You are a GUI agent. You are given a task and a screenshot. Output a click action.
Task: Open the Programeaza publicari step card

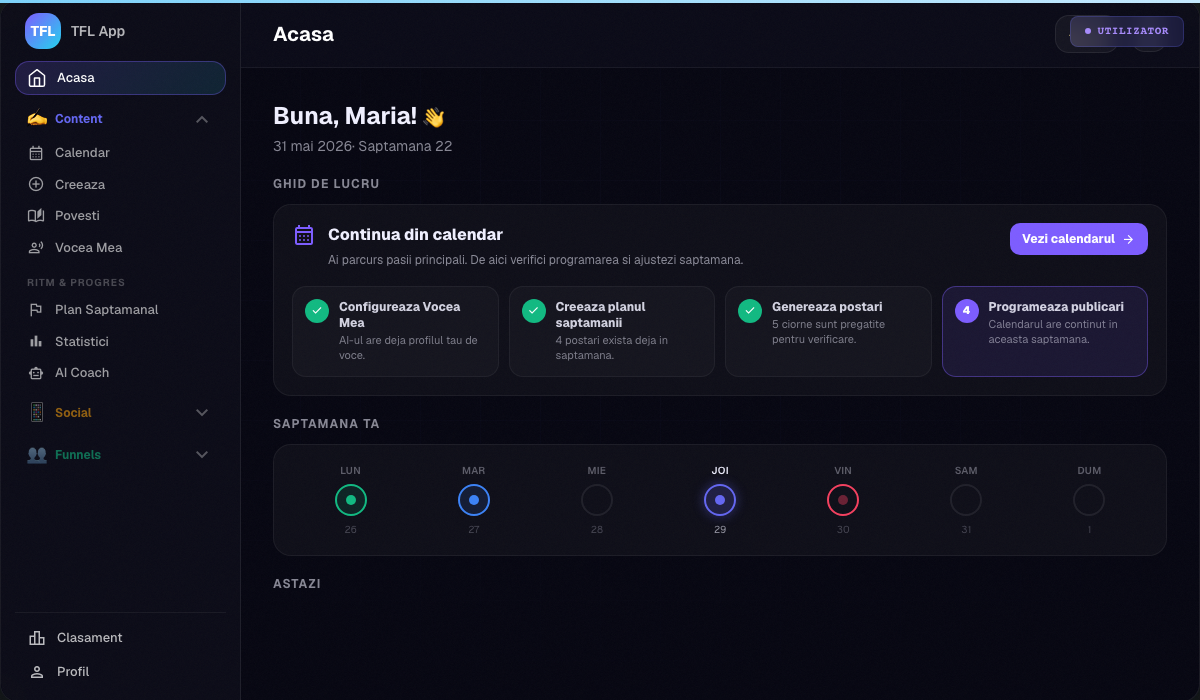[1044, 331]
